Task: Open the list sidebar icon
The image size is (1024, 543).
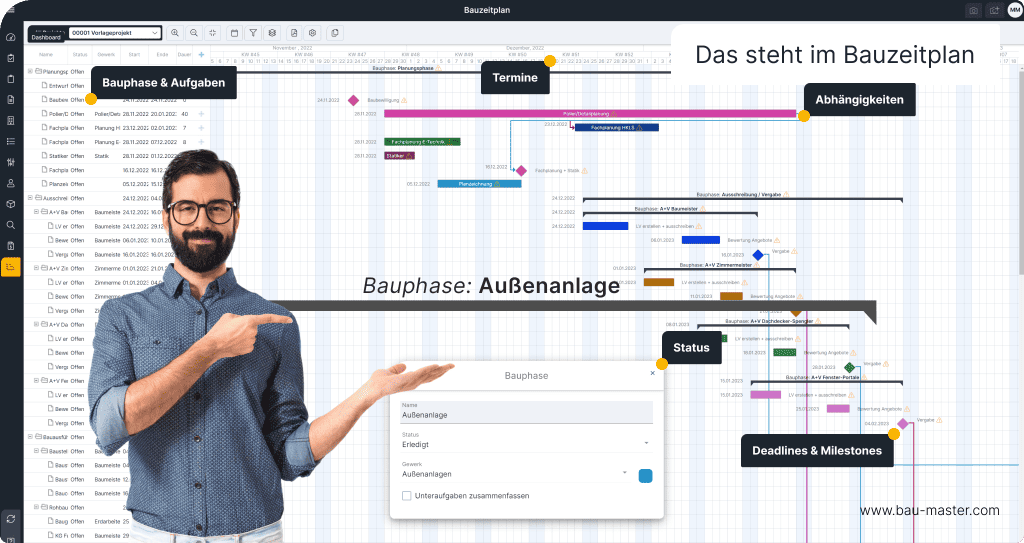Action: pos(10,141)
